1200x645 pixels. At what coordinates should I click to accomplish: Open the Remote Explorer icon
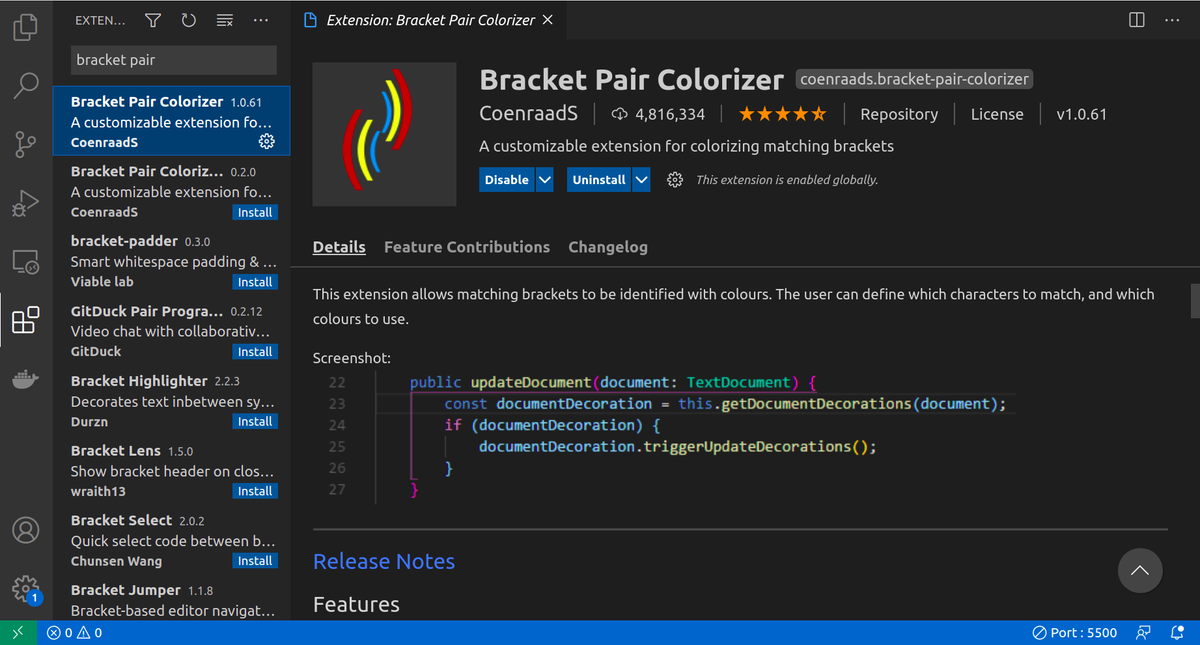click(25, 261)
